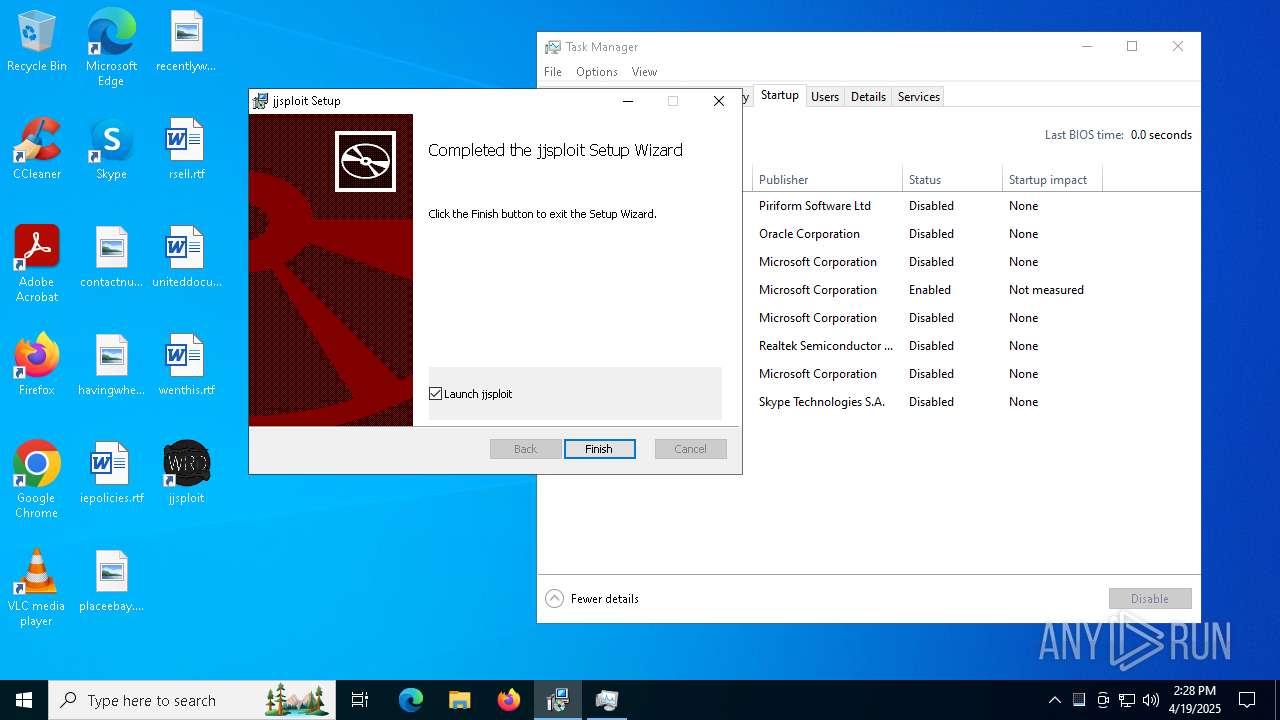Open Adobe Acrobat desktop shortcut
Viewport: 1280px width, 720px height.
coord(37,265)
